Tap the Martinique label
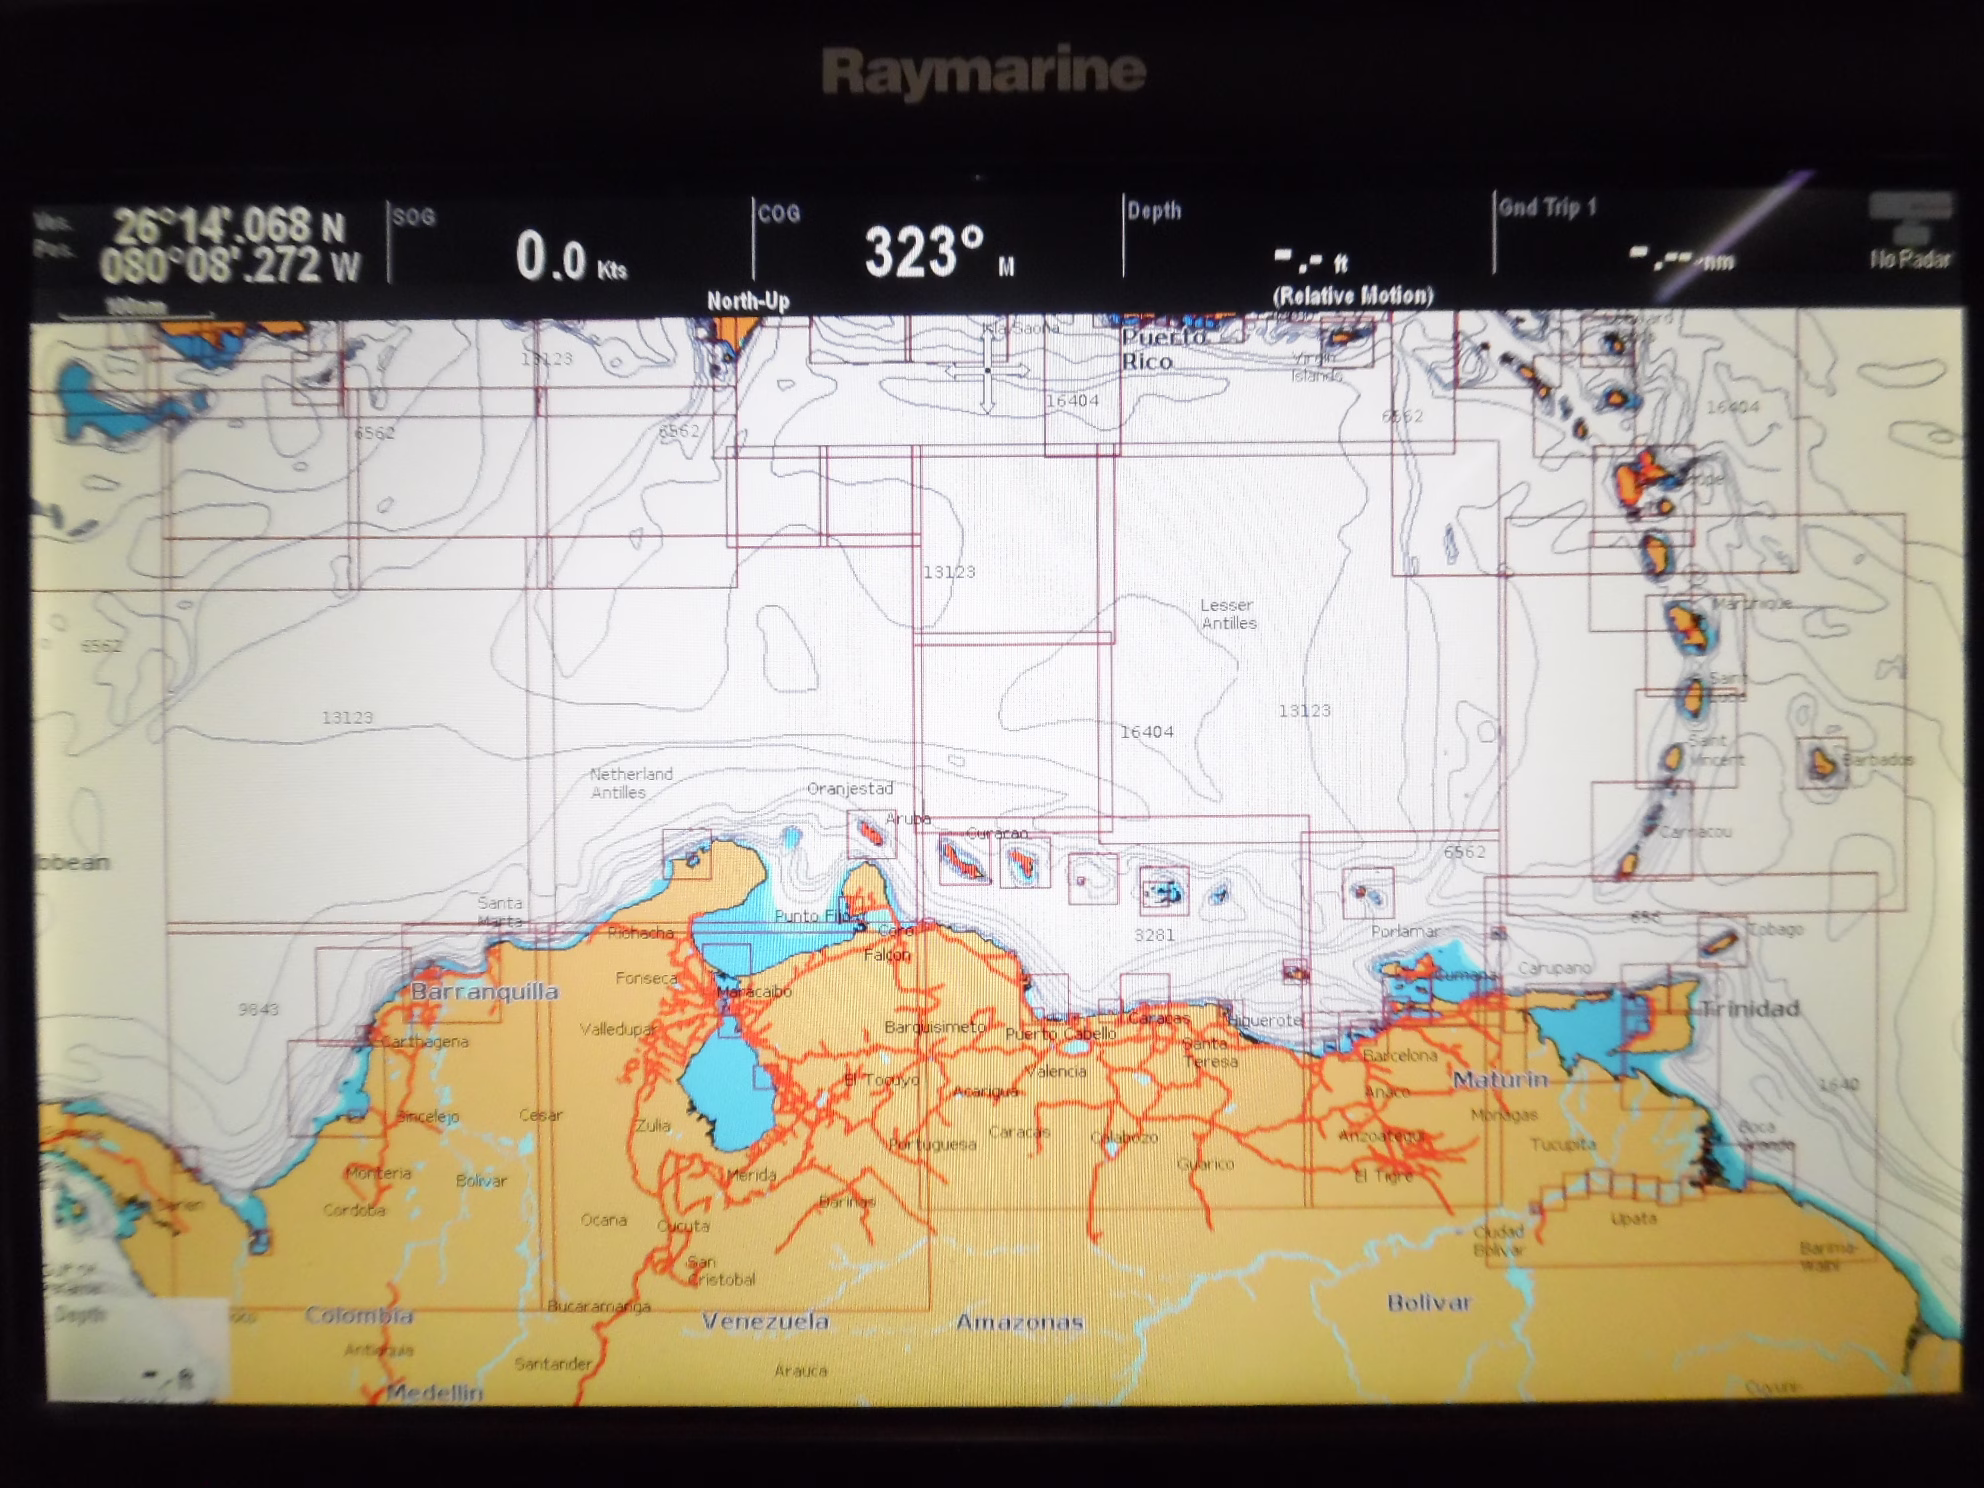Viewport: 1984px width, 1488px height. pos(1752,604)
